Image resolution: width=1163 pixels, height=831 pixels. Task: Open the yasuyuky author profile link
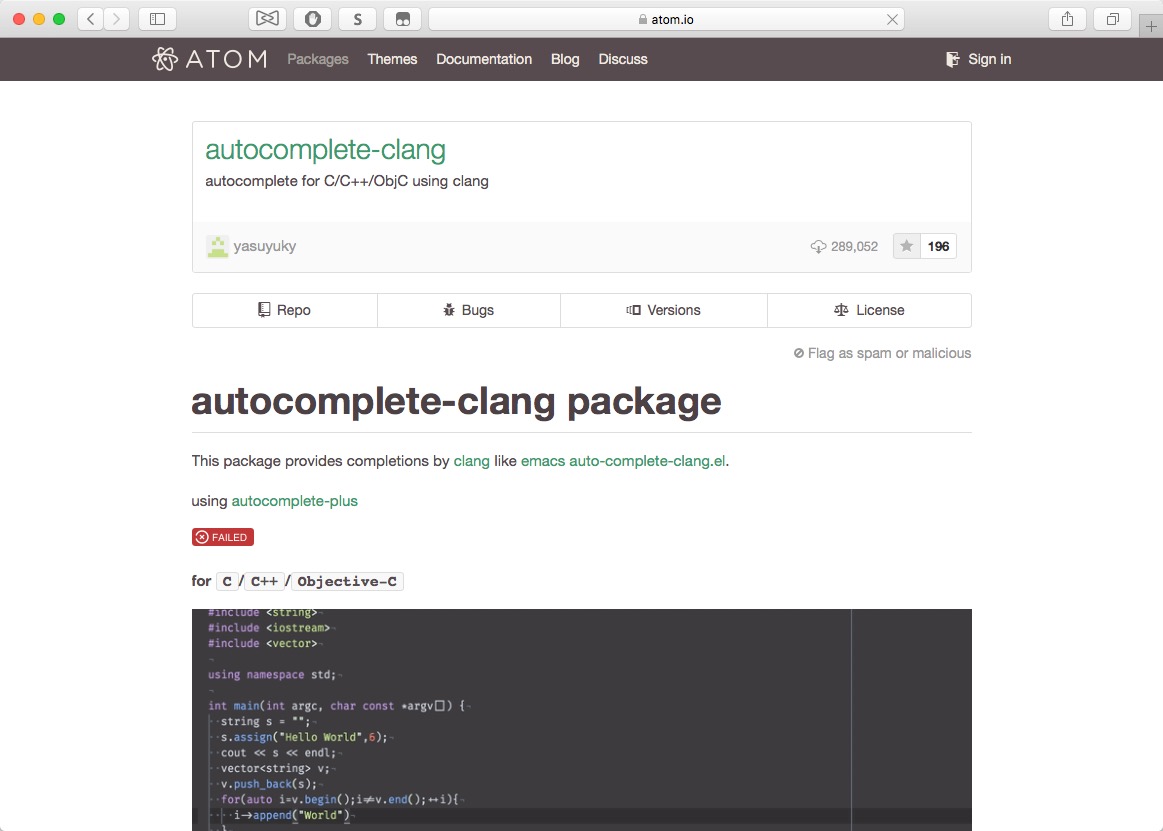click(x=265, y=246)
